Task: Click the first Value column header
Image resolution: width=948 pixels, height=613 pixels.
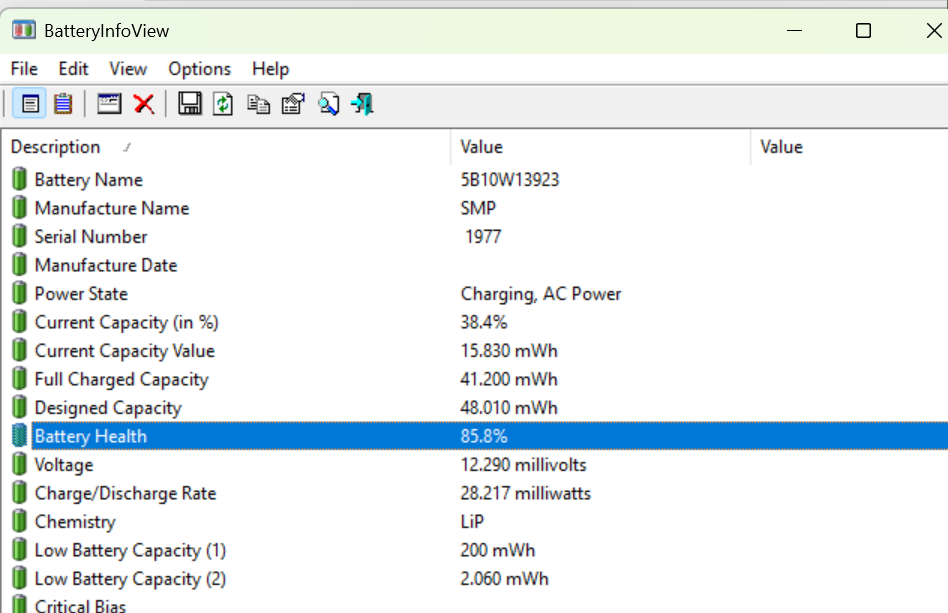Action: [x=601, y=147]
